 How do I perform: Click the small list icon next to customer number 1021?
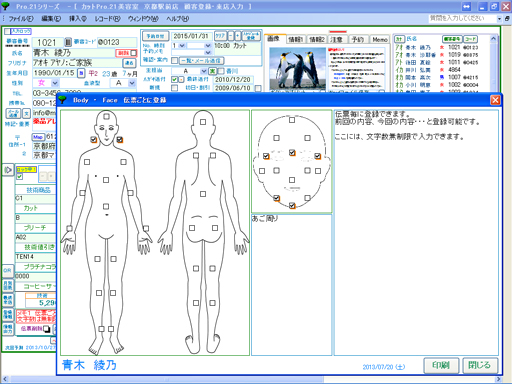pyautogui.click(x=68, y=42)
